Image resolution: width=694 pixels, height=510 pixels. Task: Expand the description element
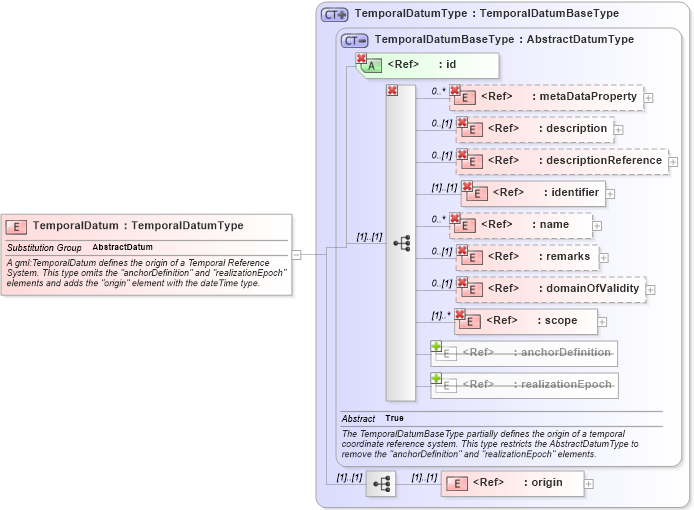(619, 130)
